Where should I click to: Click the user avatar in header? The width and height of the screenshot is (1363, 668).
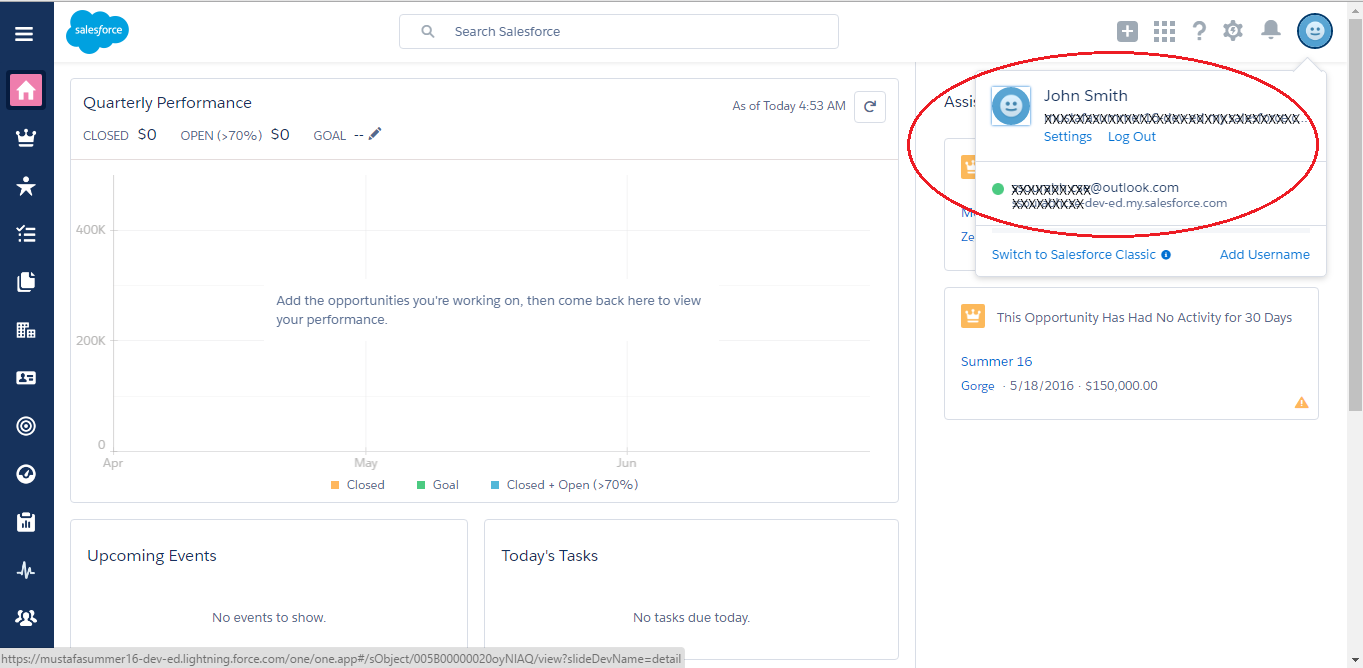[x=1315, y=31]
